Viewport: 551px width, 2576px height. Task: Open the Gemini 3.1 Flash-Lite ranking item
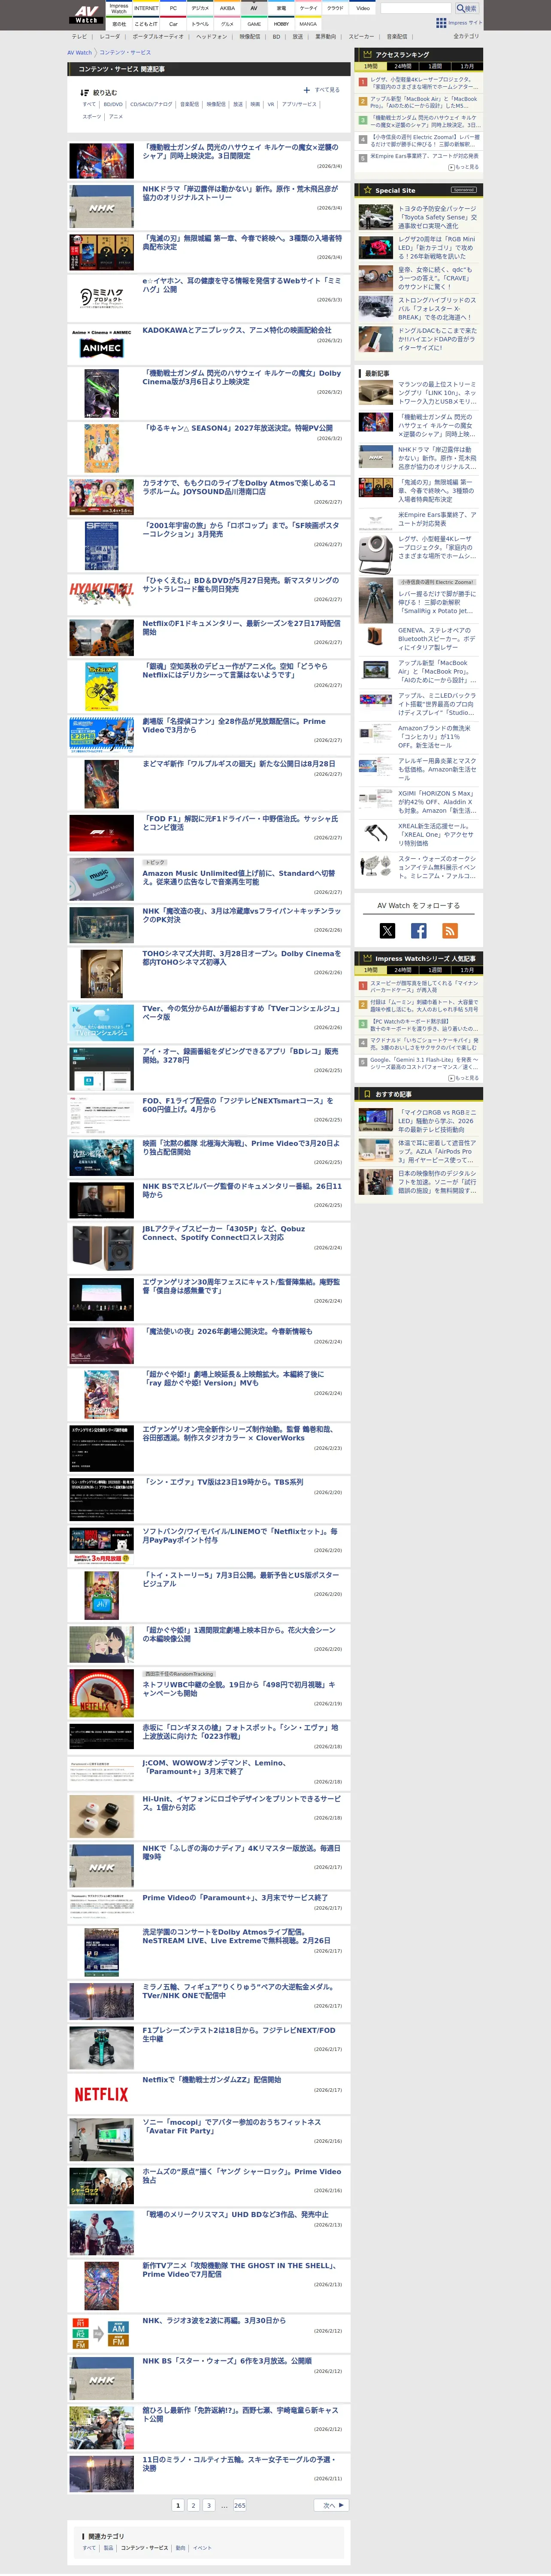pyautogui.click(x=424, y=1063)
